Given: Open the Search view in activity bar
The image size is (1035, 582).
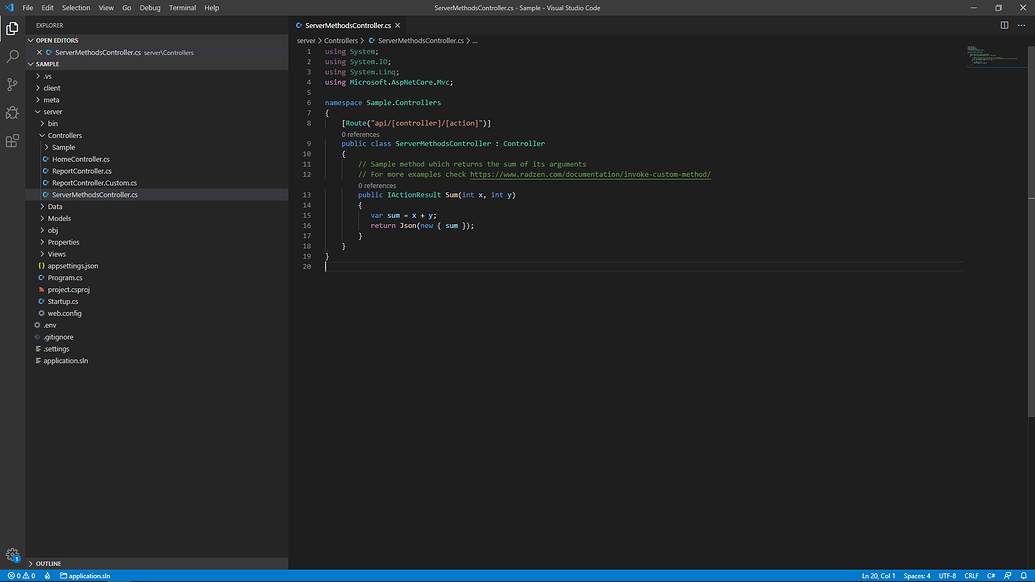Looking at the screenshot, I should click(12, 57).
